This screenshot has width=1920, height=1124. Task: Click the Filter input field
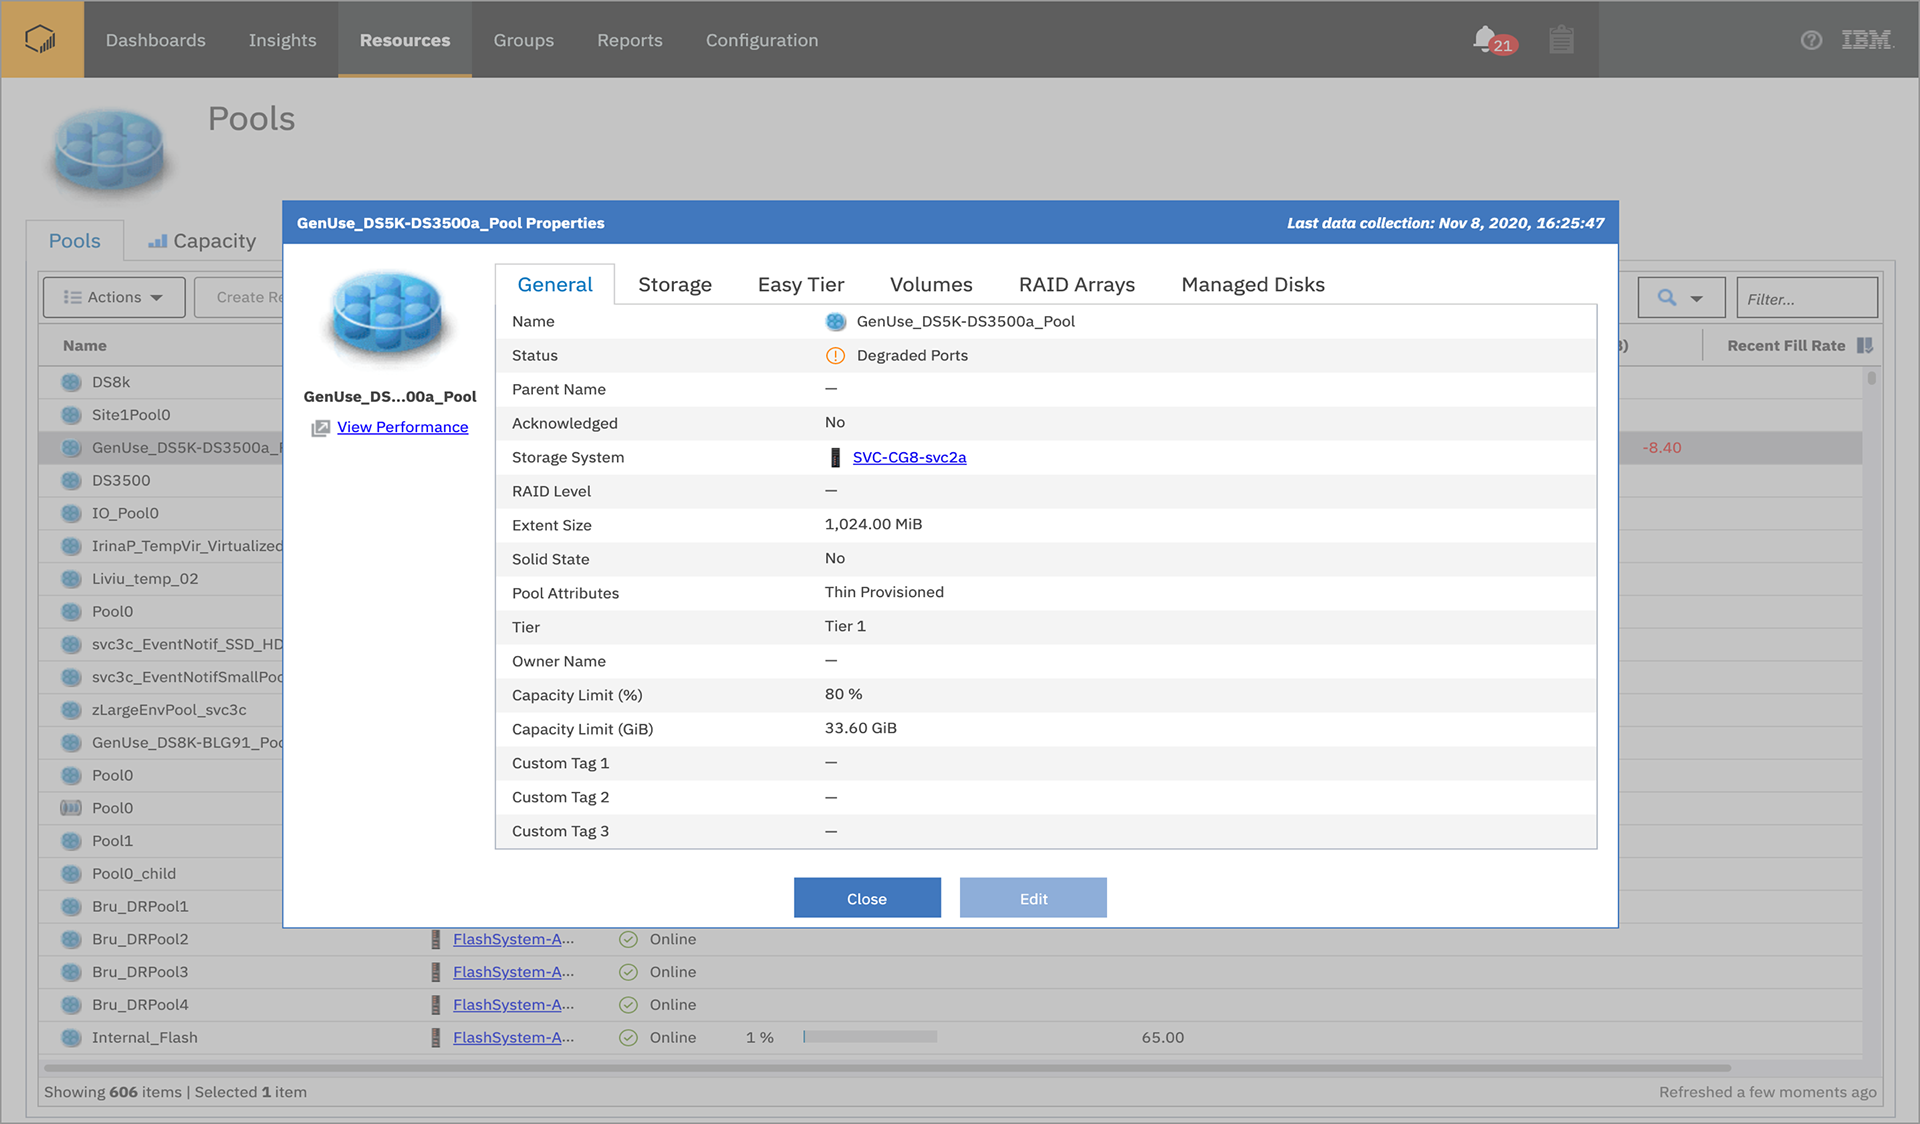click(x=1807, y=298)
